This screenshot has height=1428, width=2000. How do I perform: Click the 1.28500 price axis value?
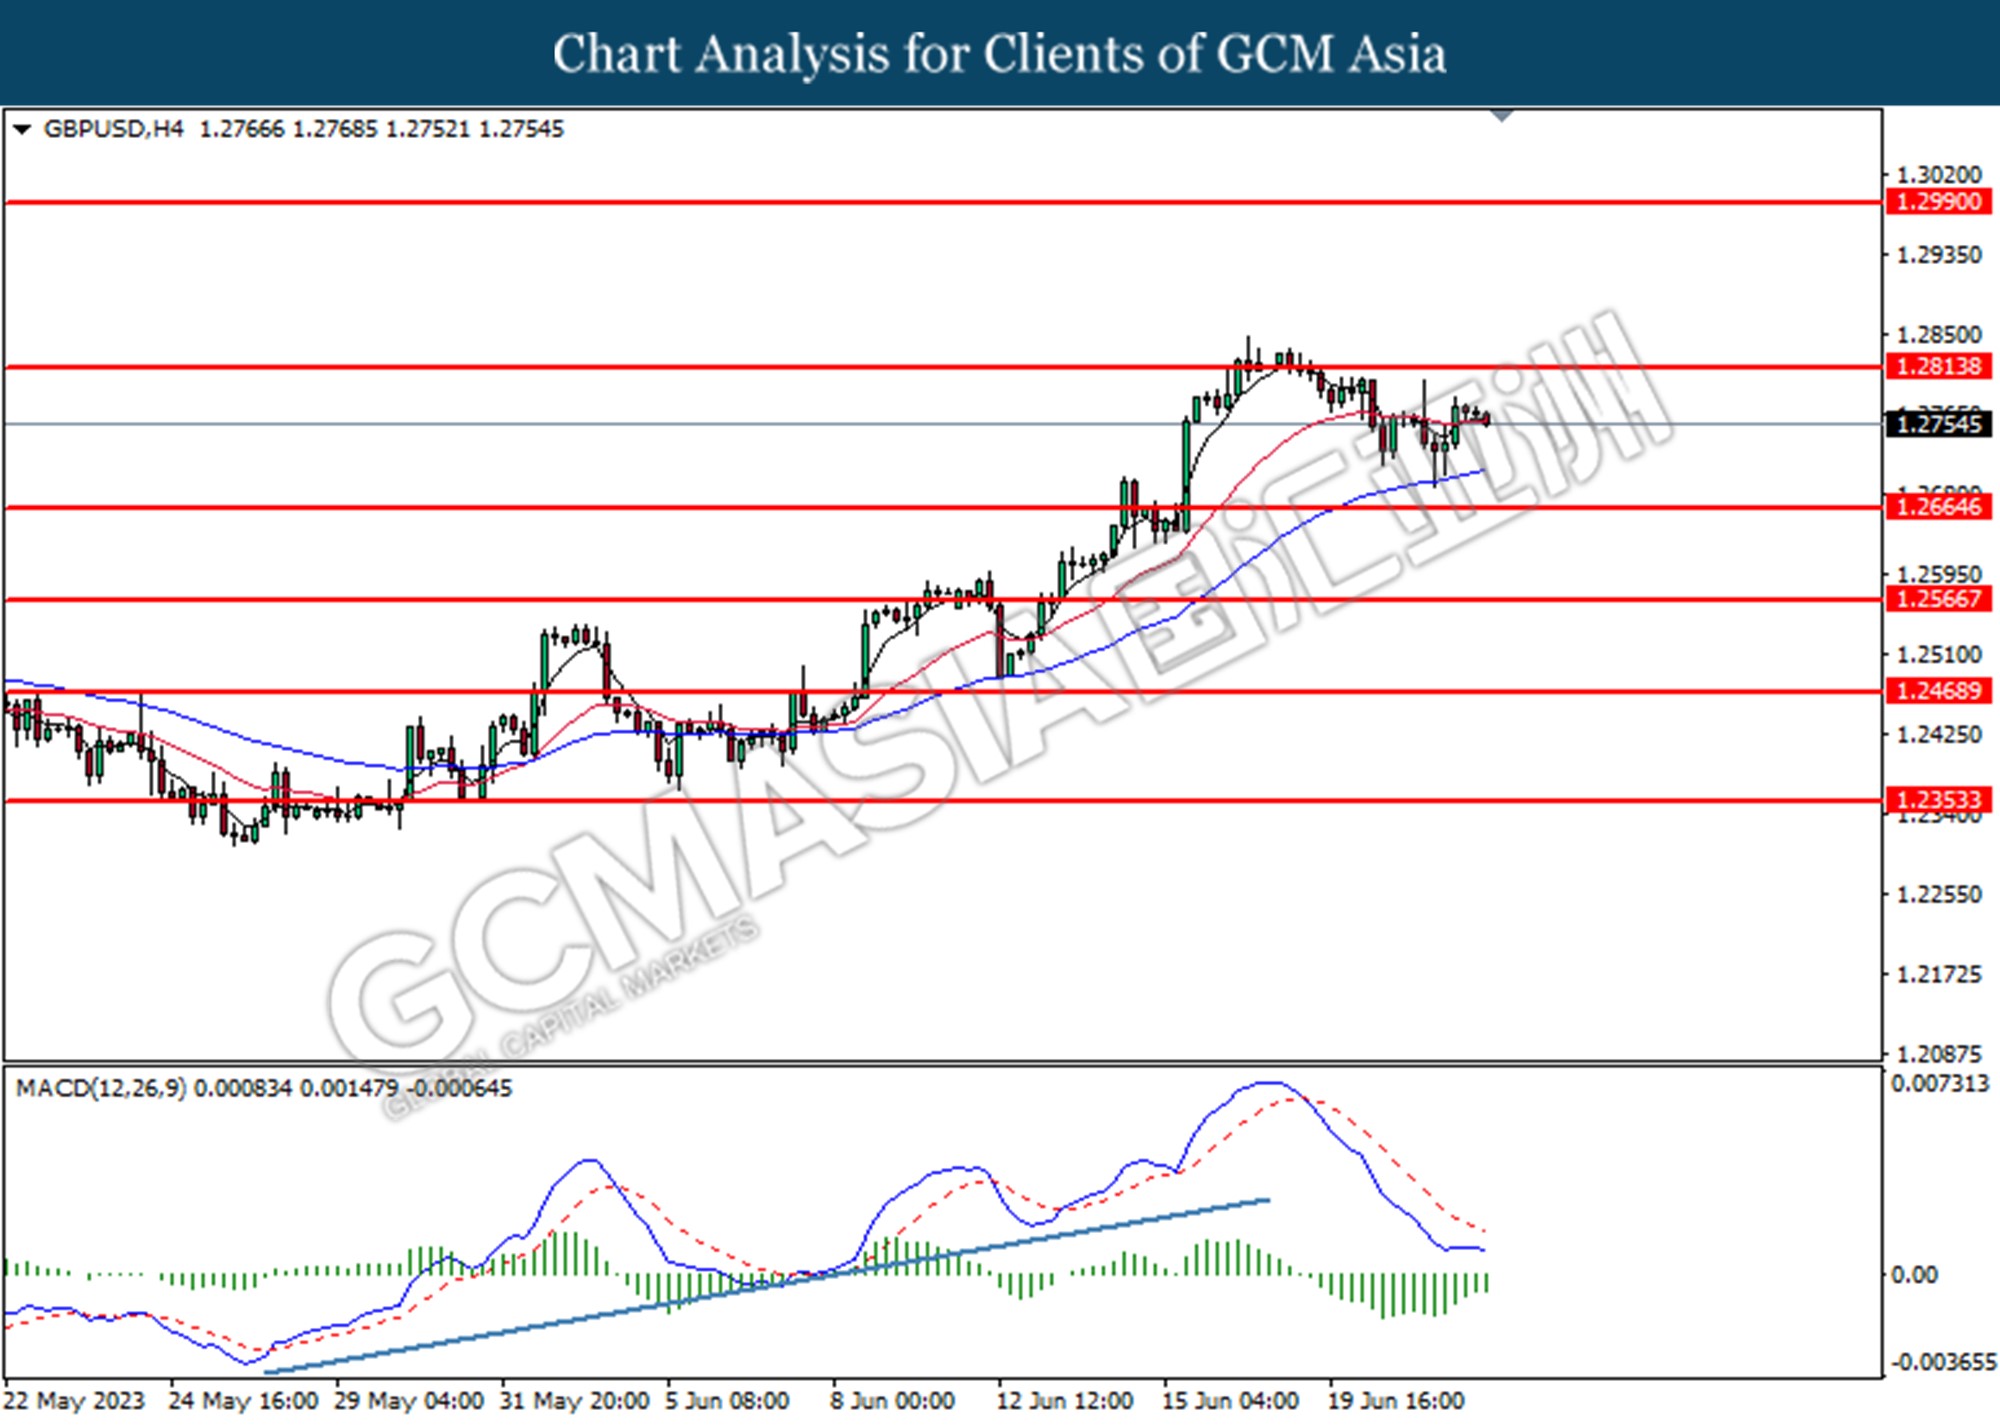(x=1939, y=335)
